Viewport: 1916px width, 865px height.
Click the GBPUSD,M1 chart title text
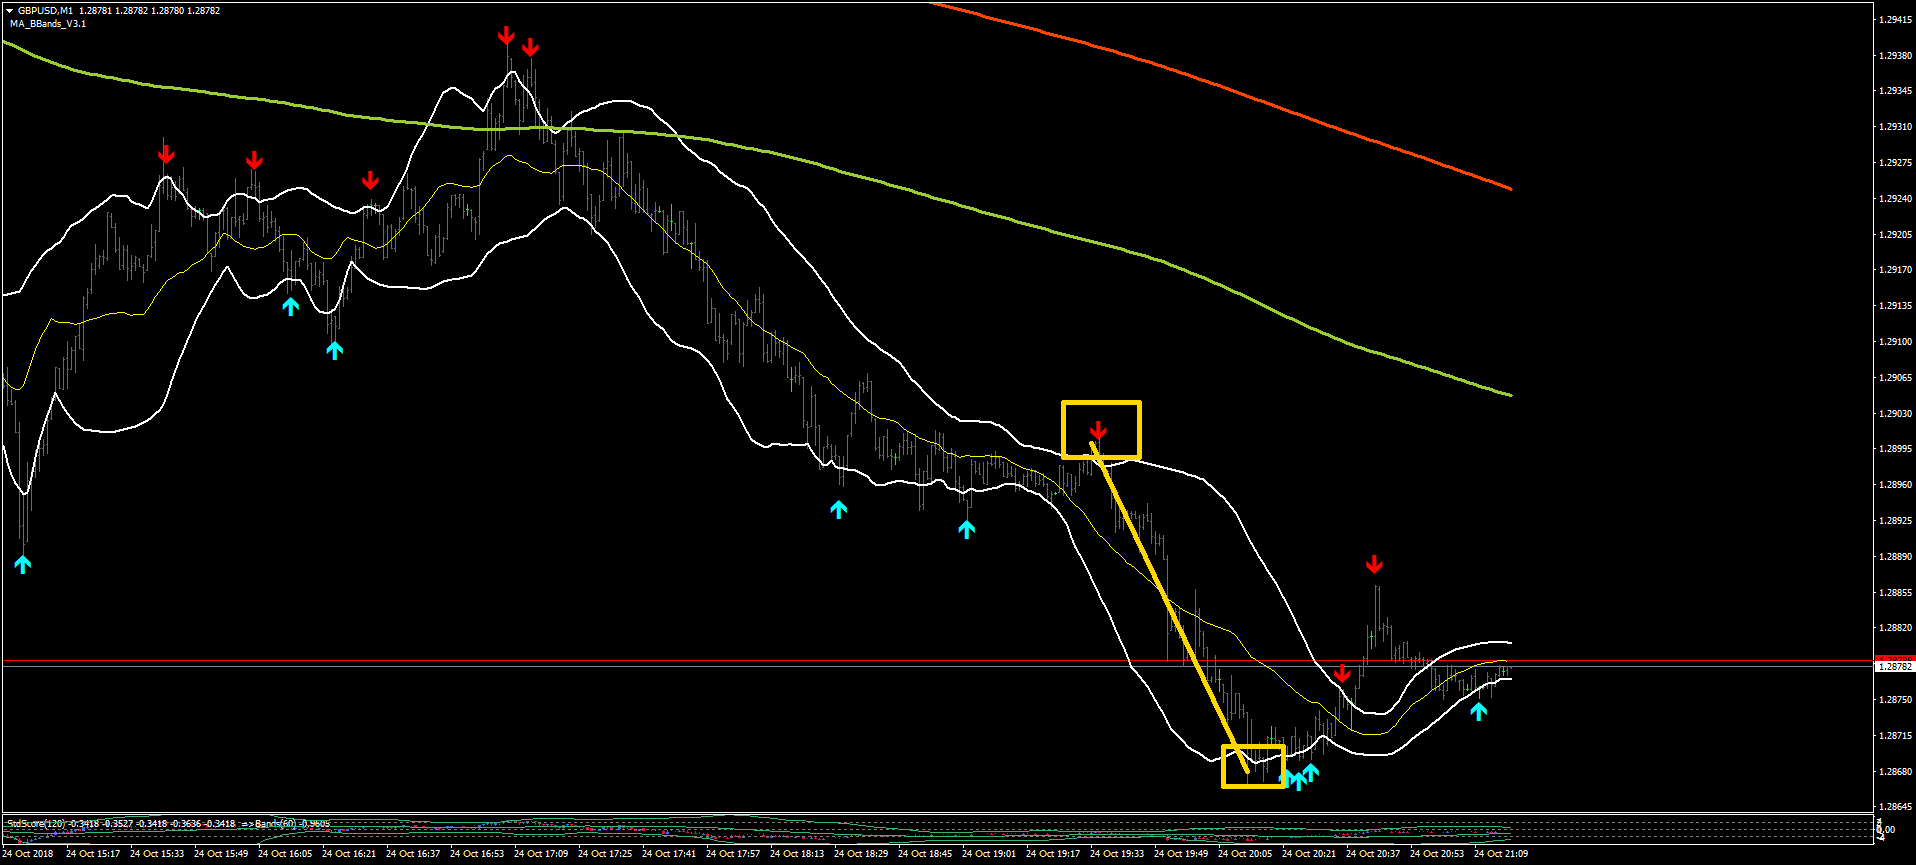[x=45, y=11]
